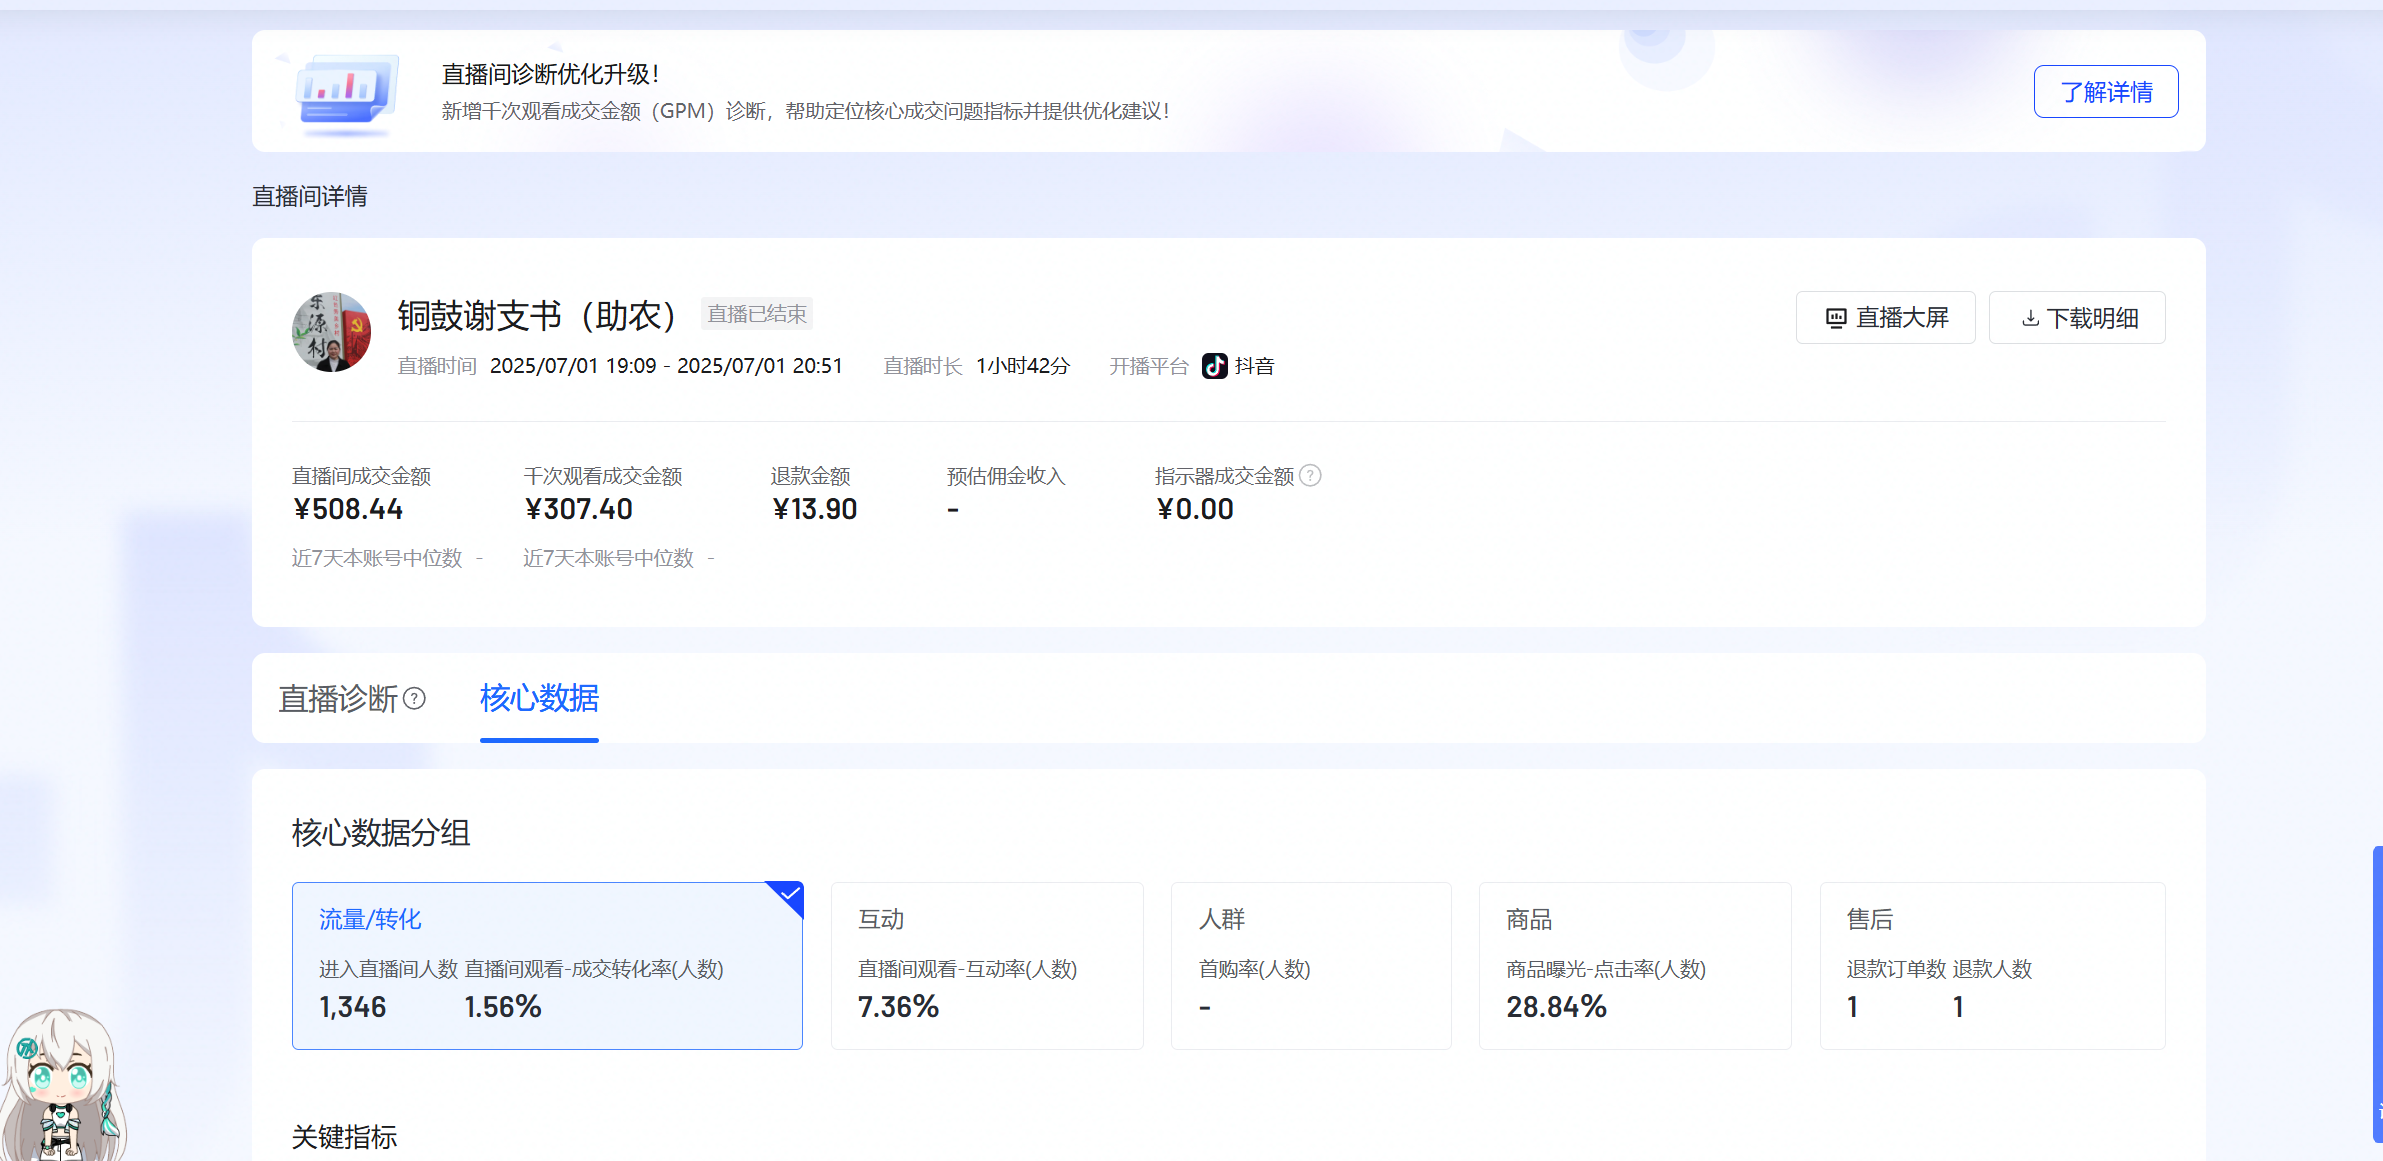
Task: Switch to the 直播诊断 tab
Action: click(x=338, y=699)
